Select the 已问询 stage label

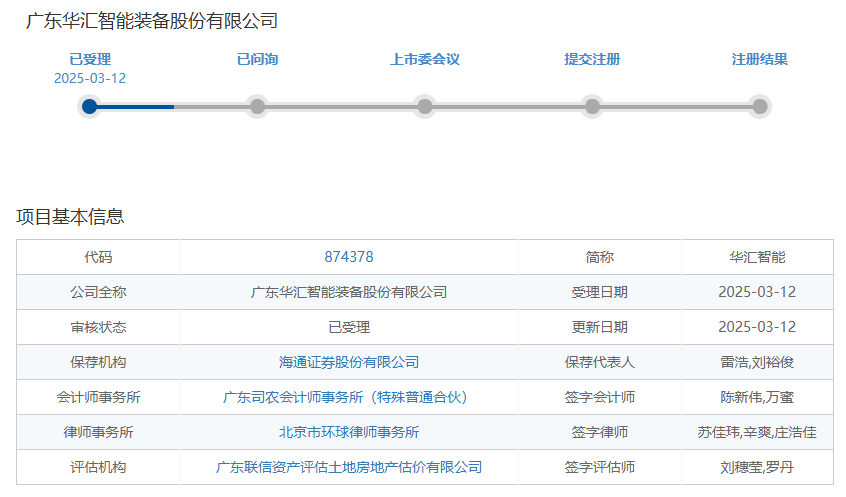pyautogui.click(x=257, y=59)
